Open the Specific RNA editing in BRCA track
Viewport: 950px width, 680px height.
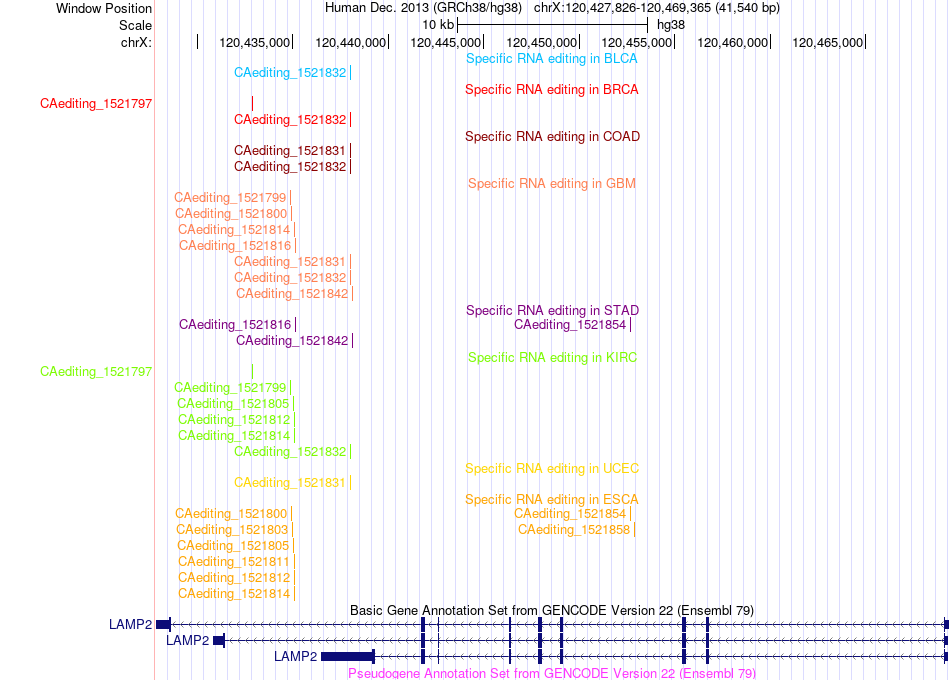551,90
